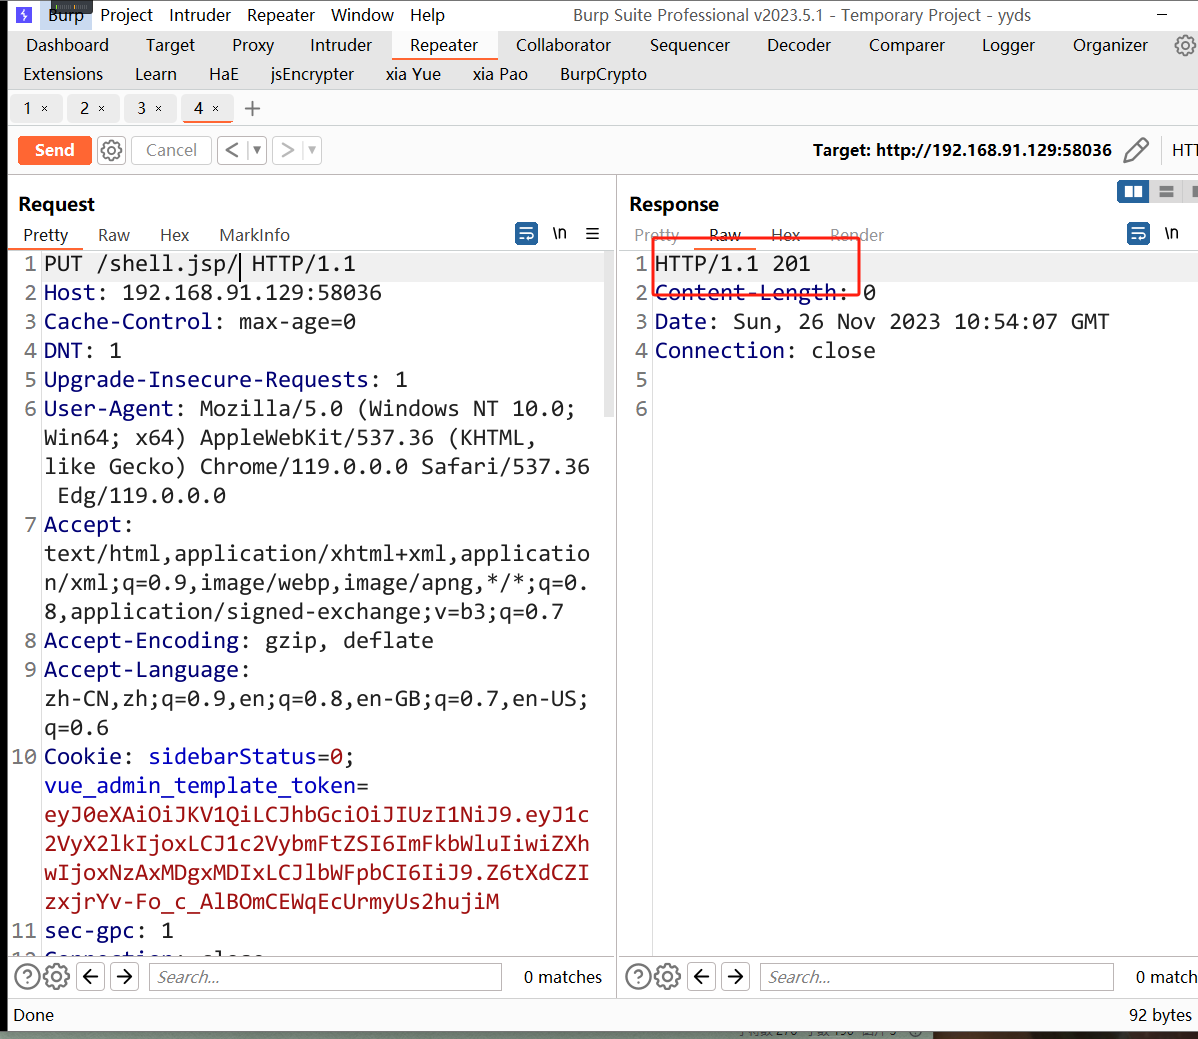Switch to Proxy tab
Image resolution: width=1198 pixels, height=1039 pixels.
pos(253,46)
